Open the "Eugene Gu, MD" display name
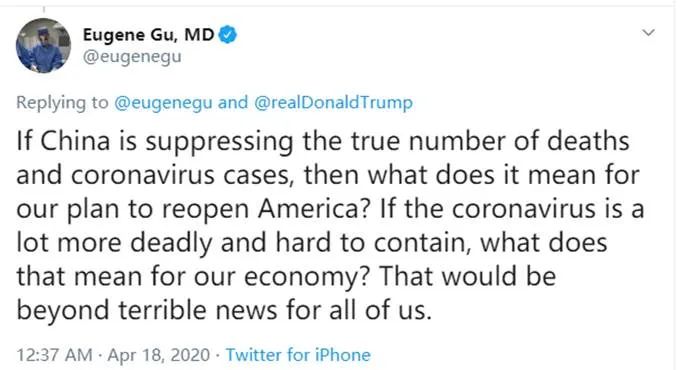The image size is (692, 370). [x=148, y=34]
